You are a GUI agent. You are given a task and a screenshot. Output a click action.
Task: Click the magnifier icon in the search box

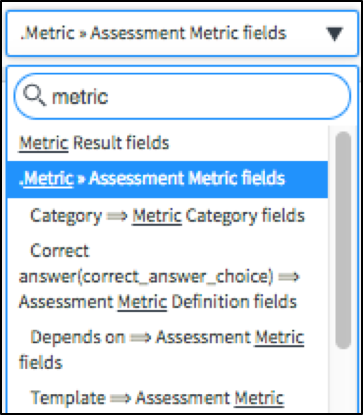pyautogui.click(x=34, y=96)
